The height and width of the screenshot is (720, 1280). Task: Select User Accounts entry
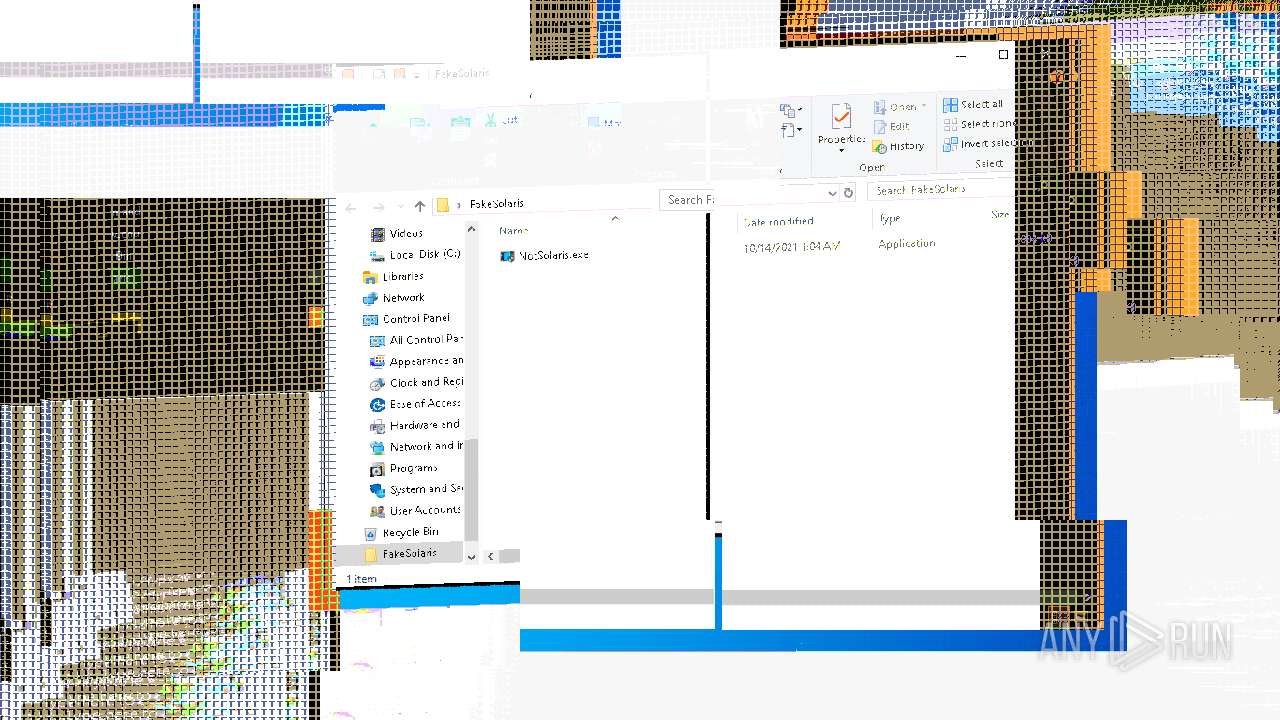coord(416,510)
